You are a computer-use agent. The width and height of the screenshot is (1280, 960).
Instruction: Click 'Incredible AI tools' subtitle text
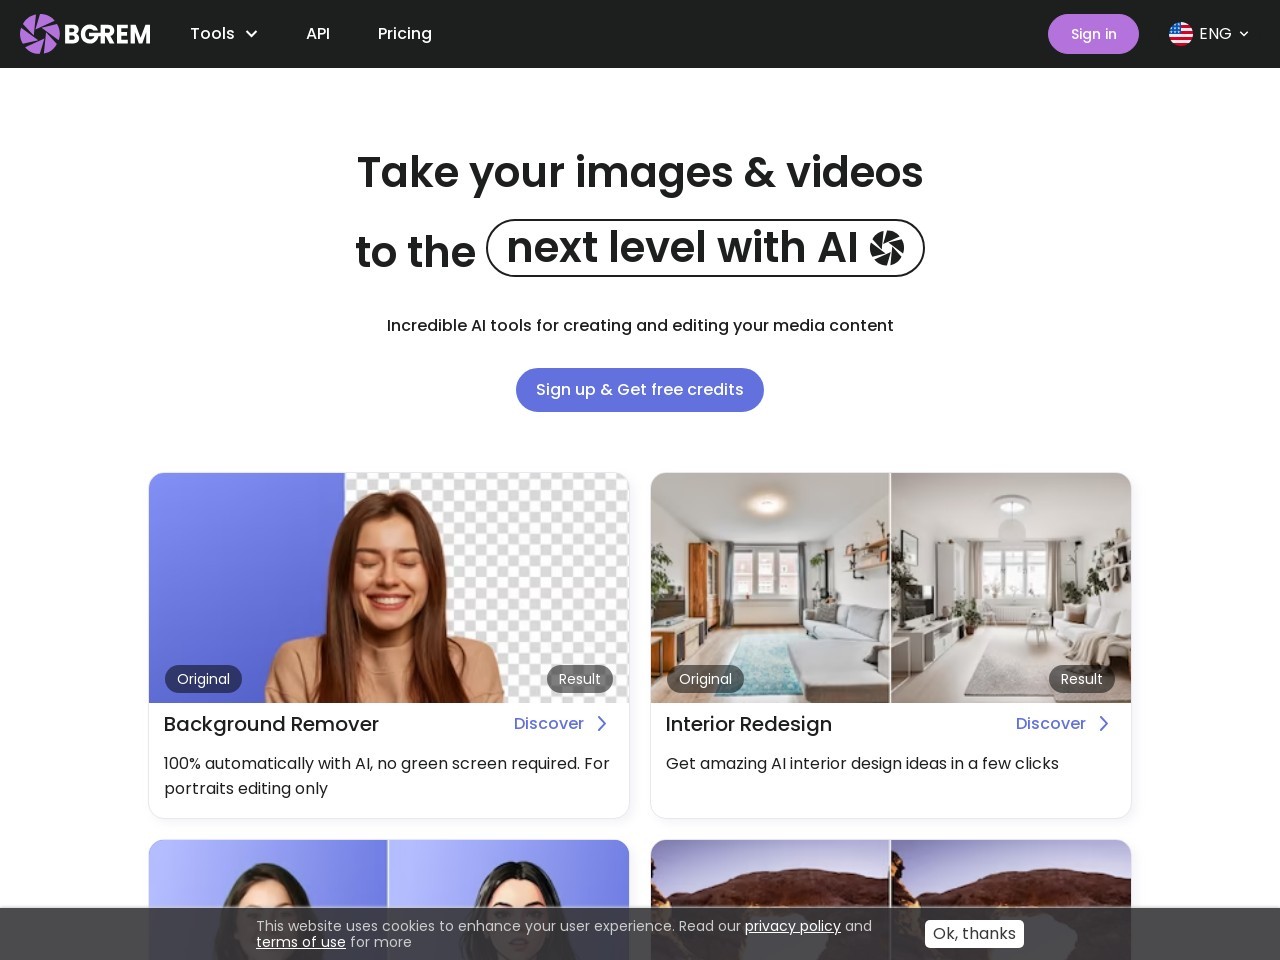[x=640, y=325]
